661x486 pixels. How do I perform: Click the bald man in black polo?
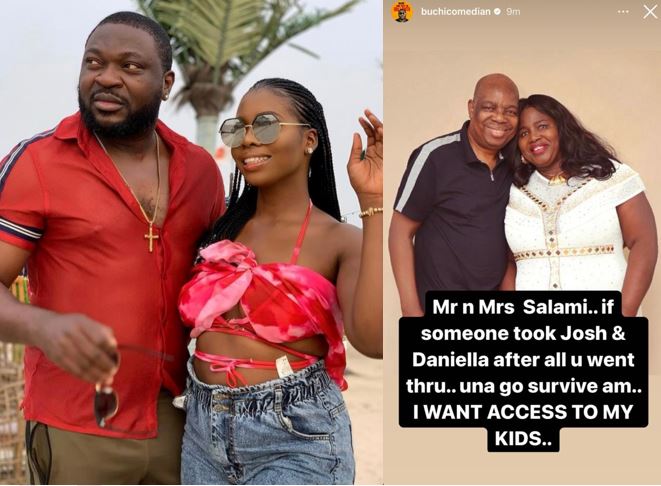[455, 190]
